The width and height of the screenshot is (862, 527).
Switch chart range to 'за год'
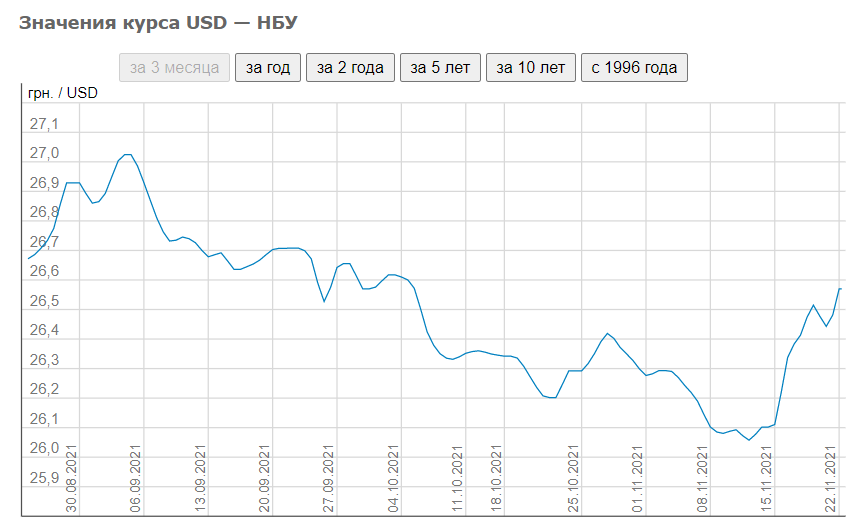[267, 68]
